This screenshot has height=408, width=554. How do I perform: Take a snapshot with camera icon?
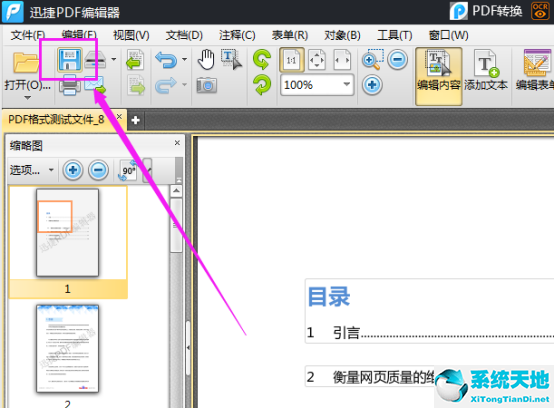(x=207, y=86)
